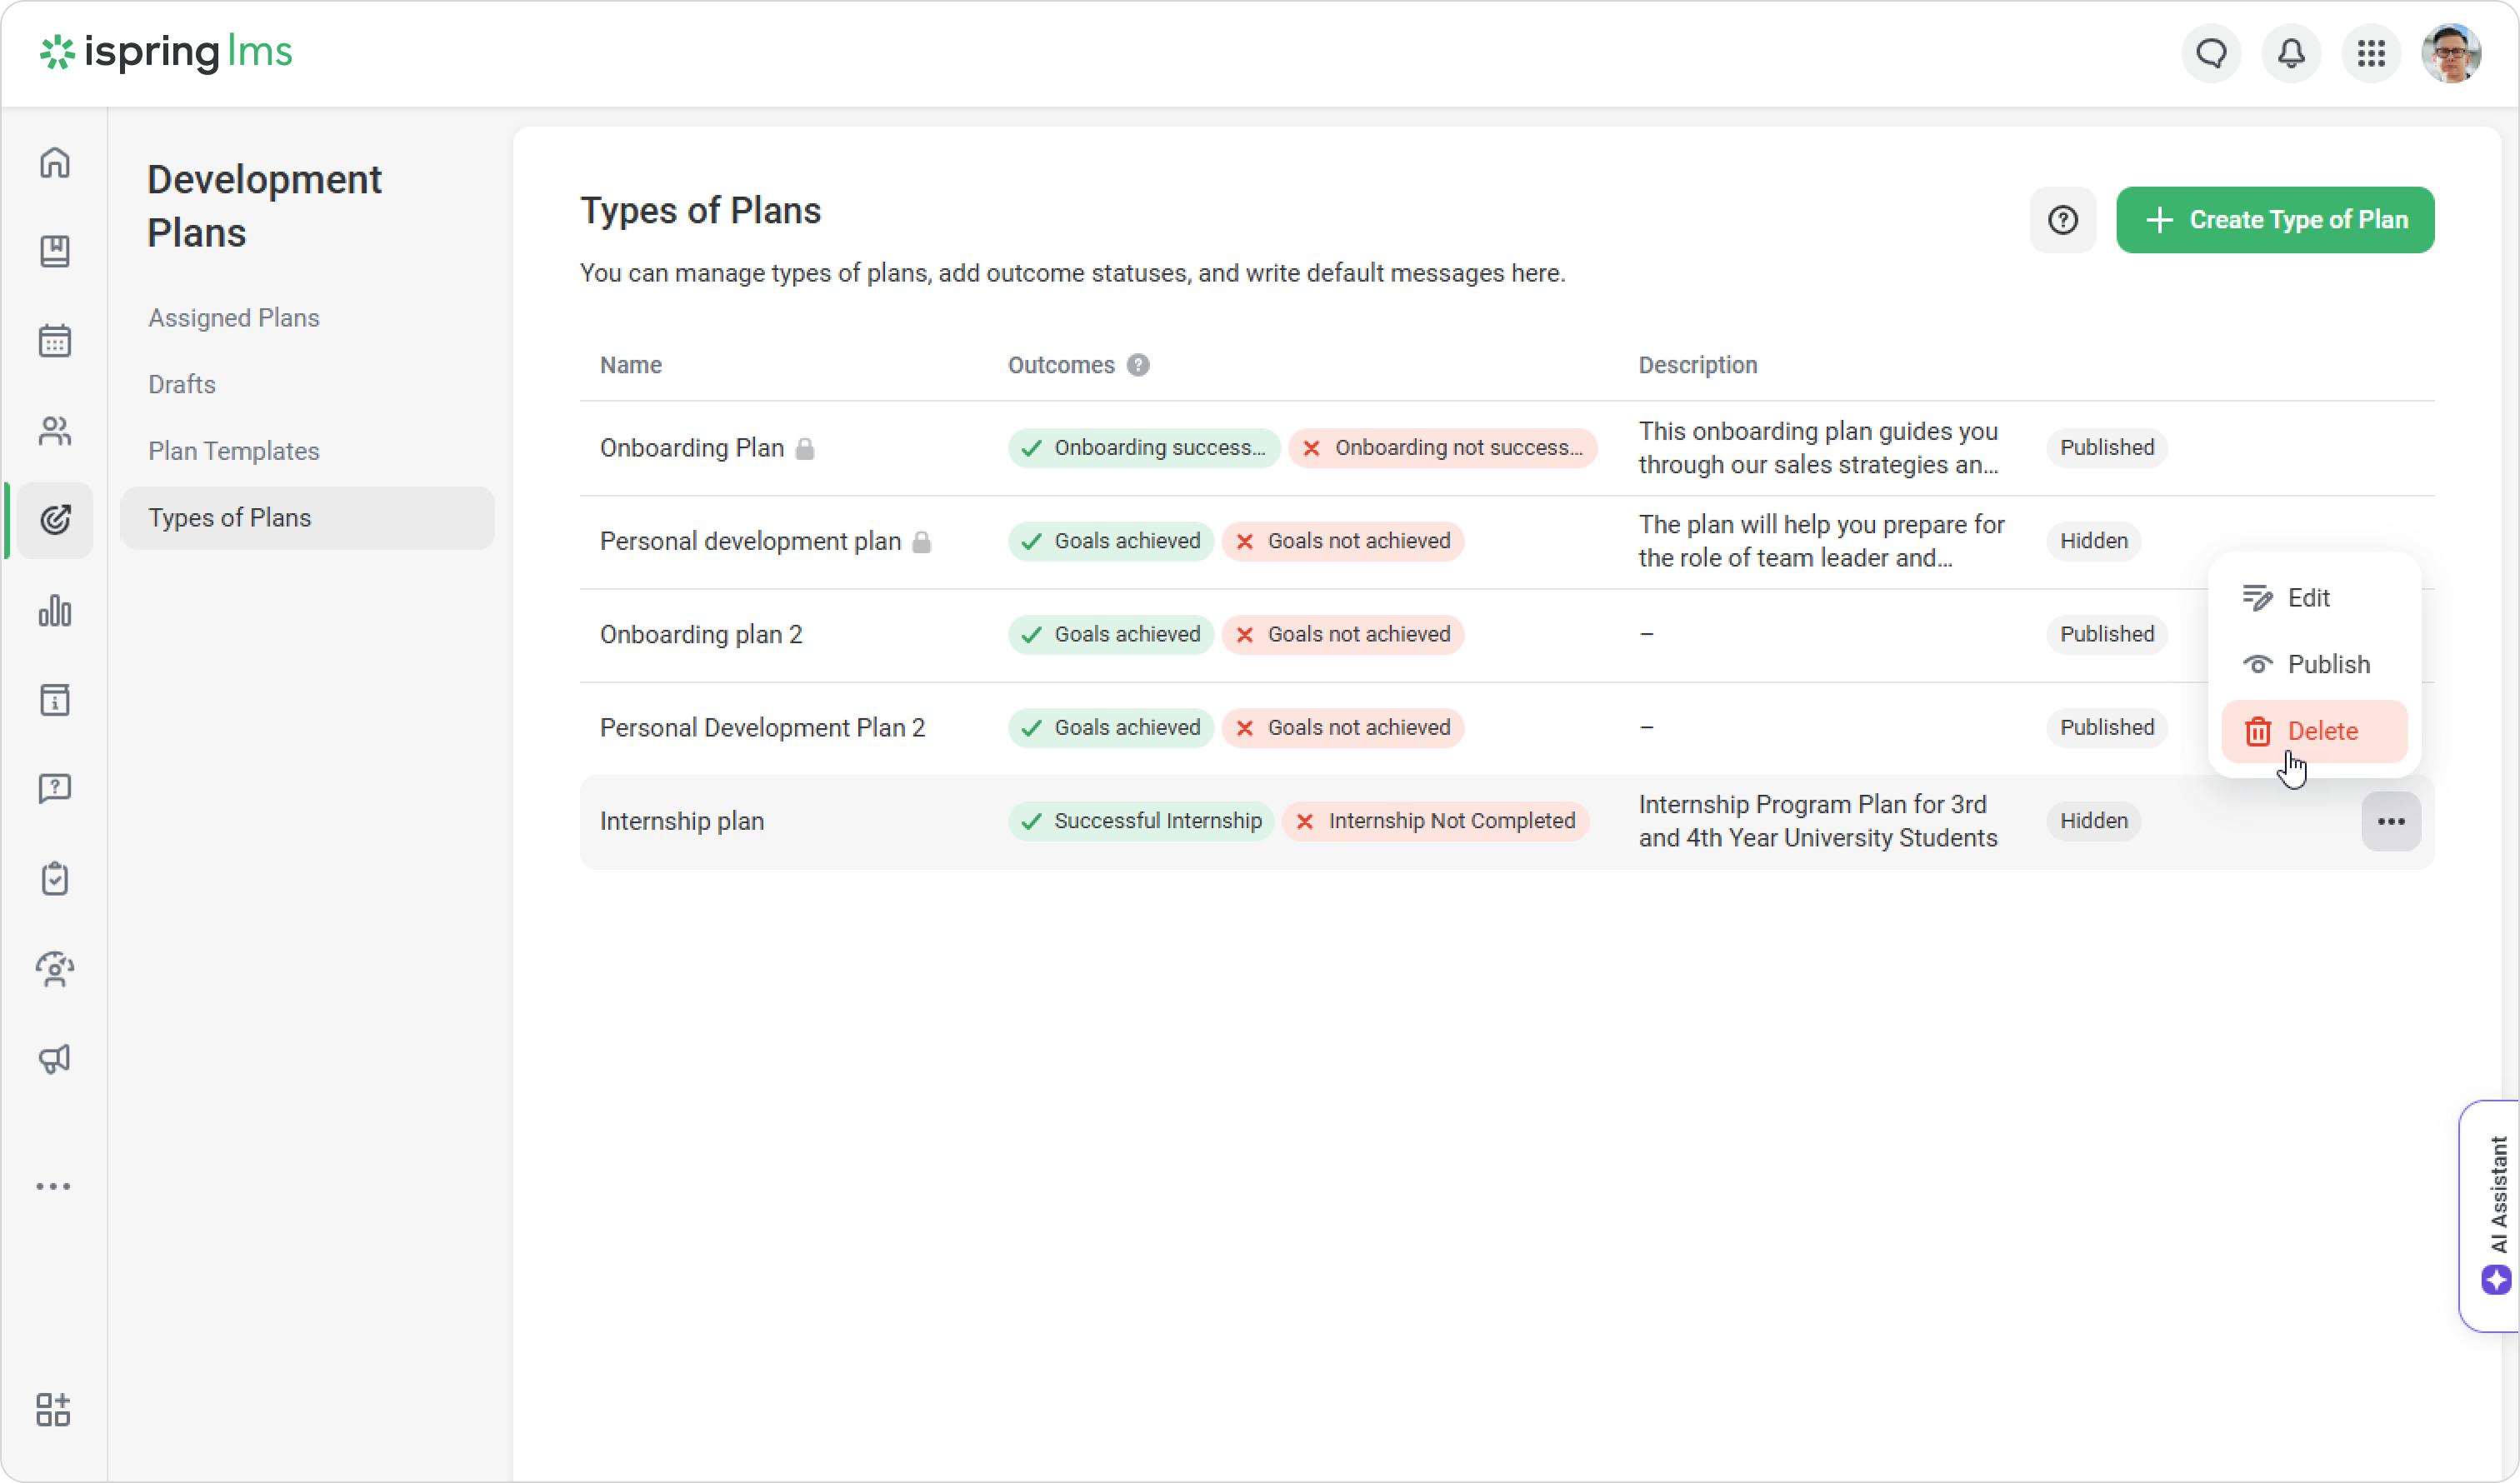Go to Assigned Plans section
This screenshot has height=1483, width=2520.
(234, 318)
